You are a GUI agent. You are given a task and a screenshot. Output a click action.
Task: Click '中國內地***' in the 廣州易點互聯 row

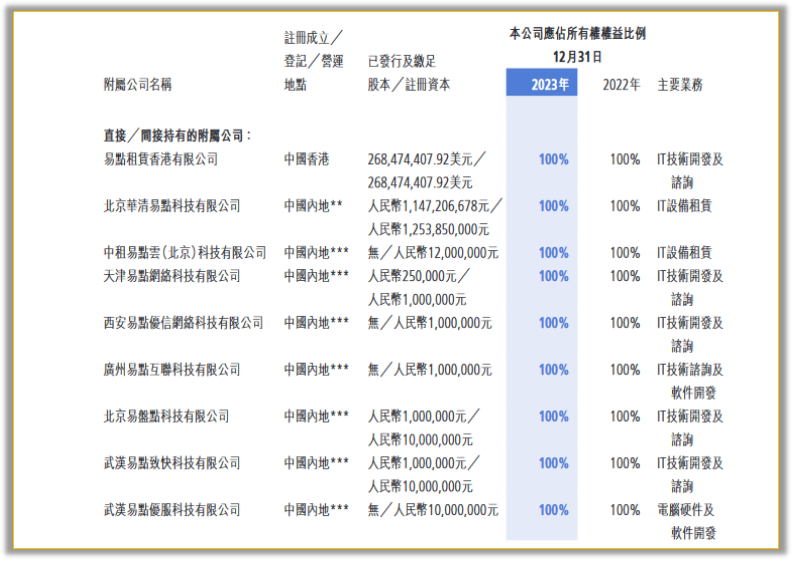pos(316,369)
